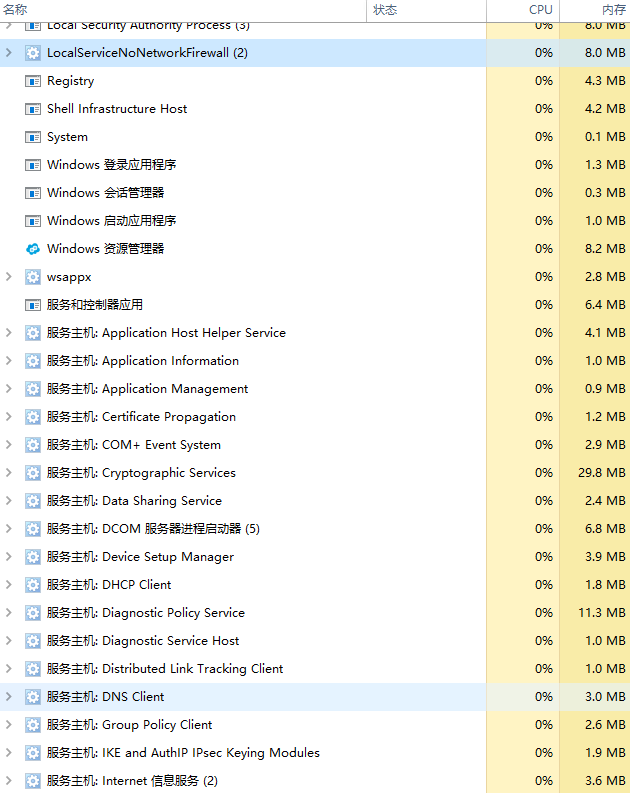Screen dimensions: 630x793
Task: Click the Data Sharing Service gear icon
Action: coord(33,501)
